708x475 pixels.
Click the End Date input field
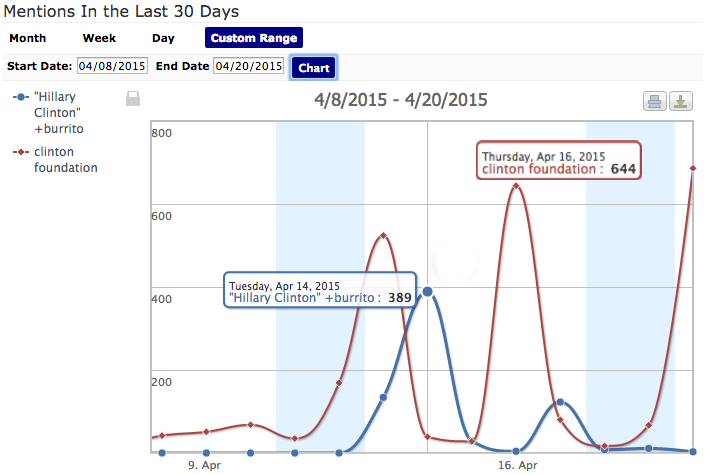click(x=248, y=66)
